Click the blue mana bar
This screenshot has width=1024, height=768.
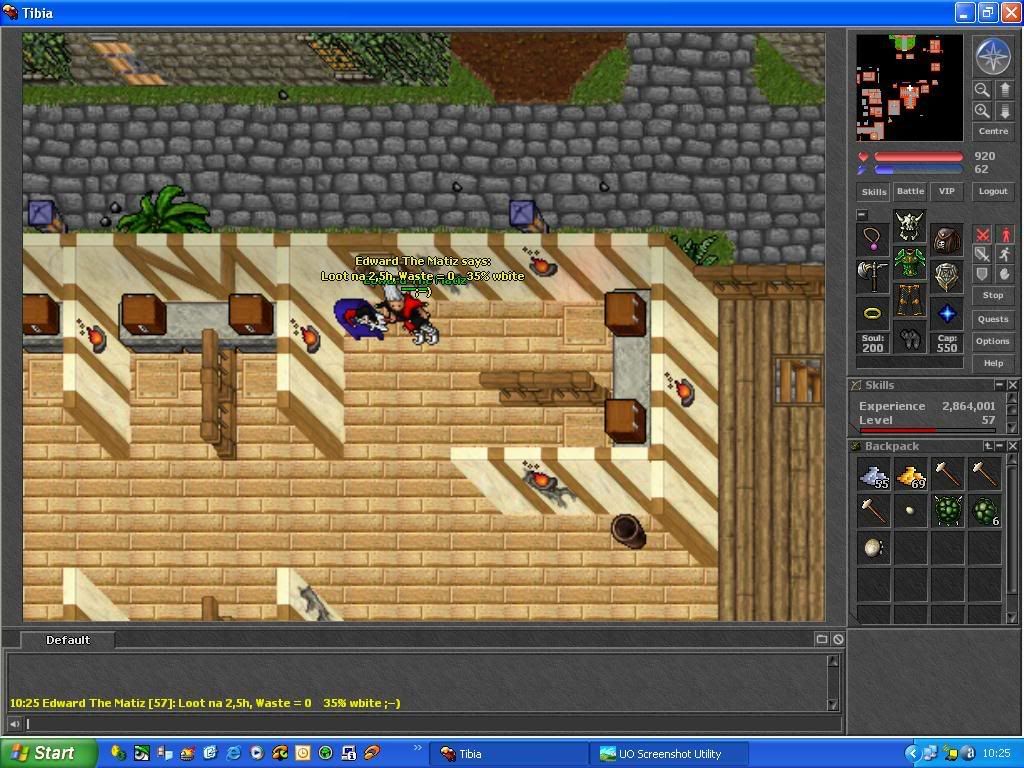coord(918,170)
